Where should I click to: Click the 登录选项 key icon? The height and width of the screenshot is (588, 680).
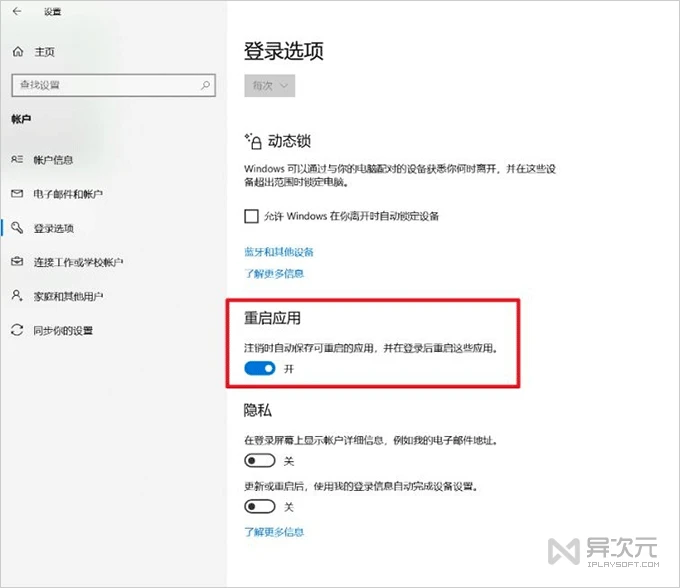pos(16,228)
